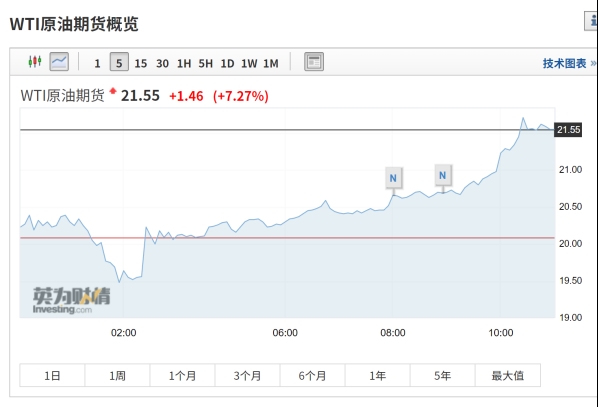Click the 21.55 current price label
The width and height of the screenshot is (598, 407).
click(x=568, y=130)
